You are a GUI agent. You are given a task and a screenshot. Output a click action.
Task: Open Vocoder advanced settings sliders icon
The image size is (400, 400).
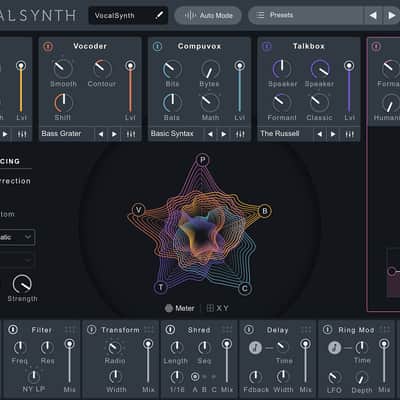(131, 134)
